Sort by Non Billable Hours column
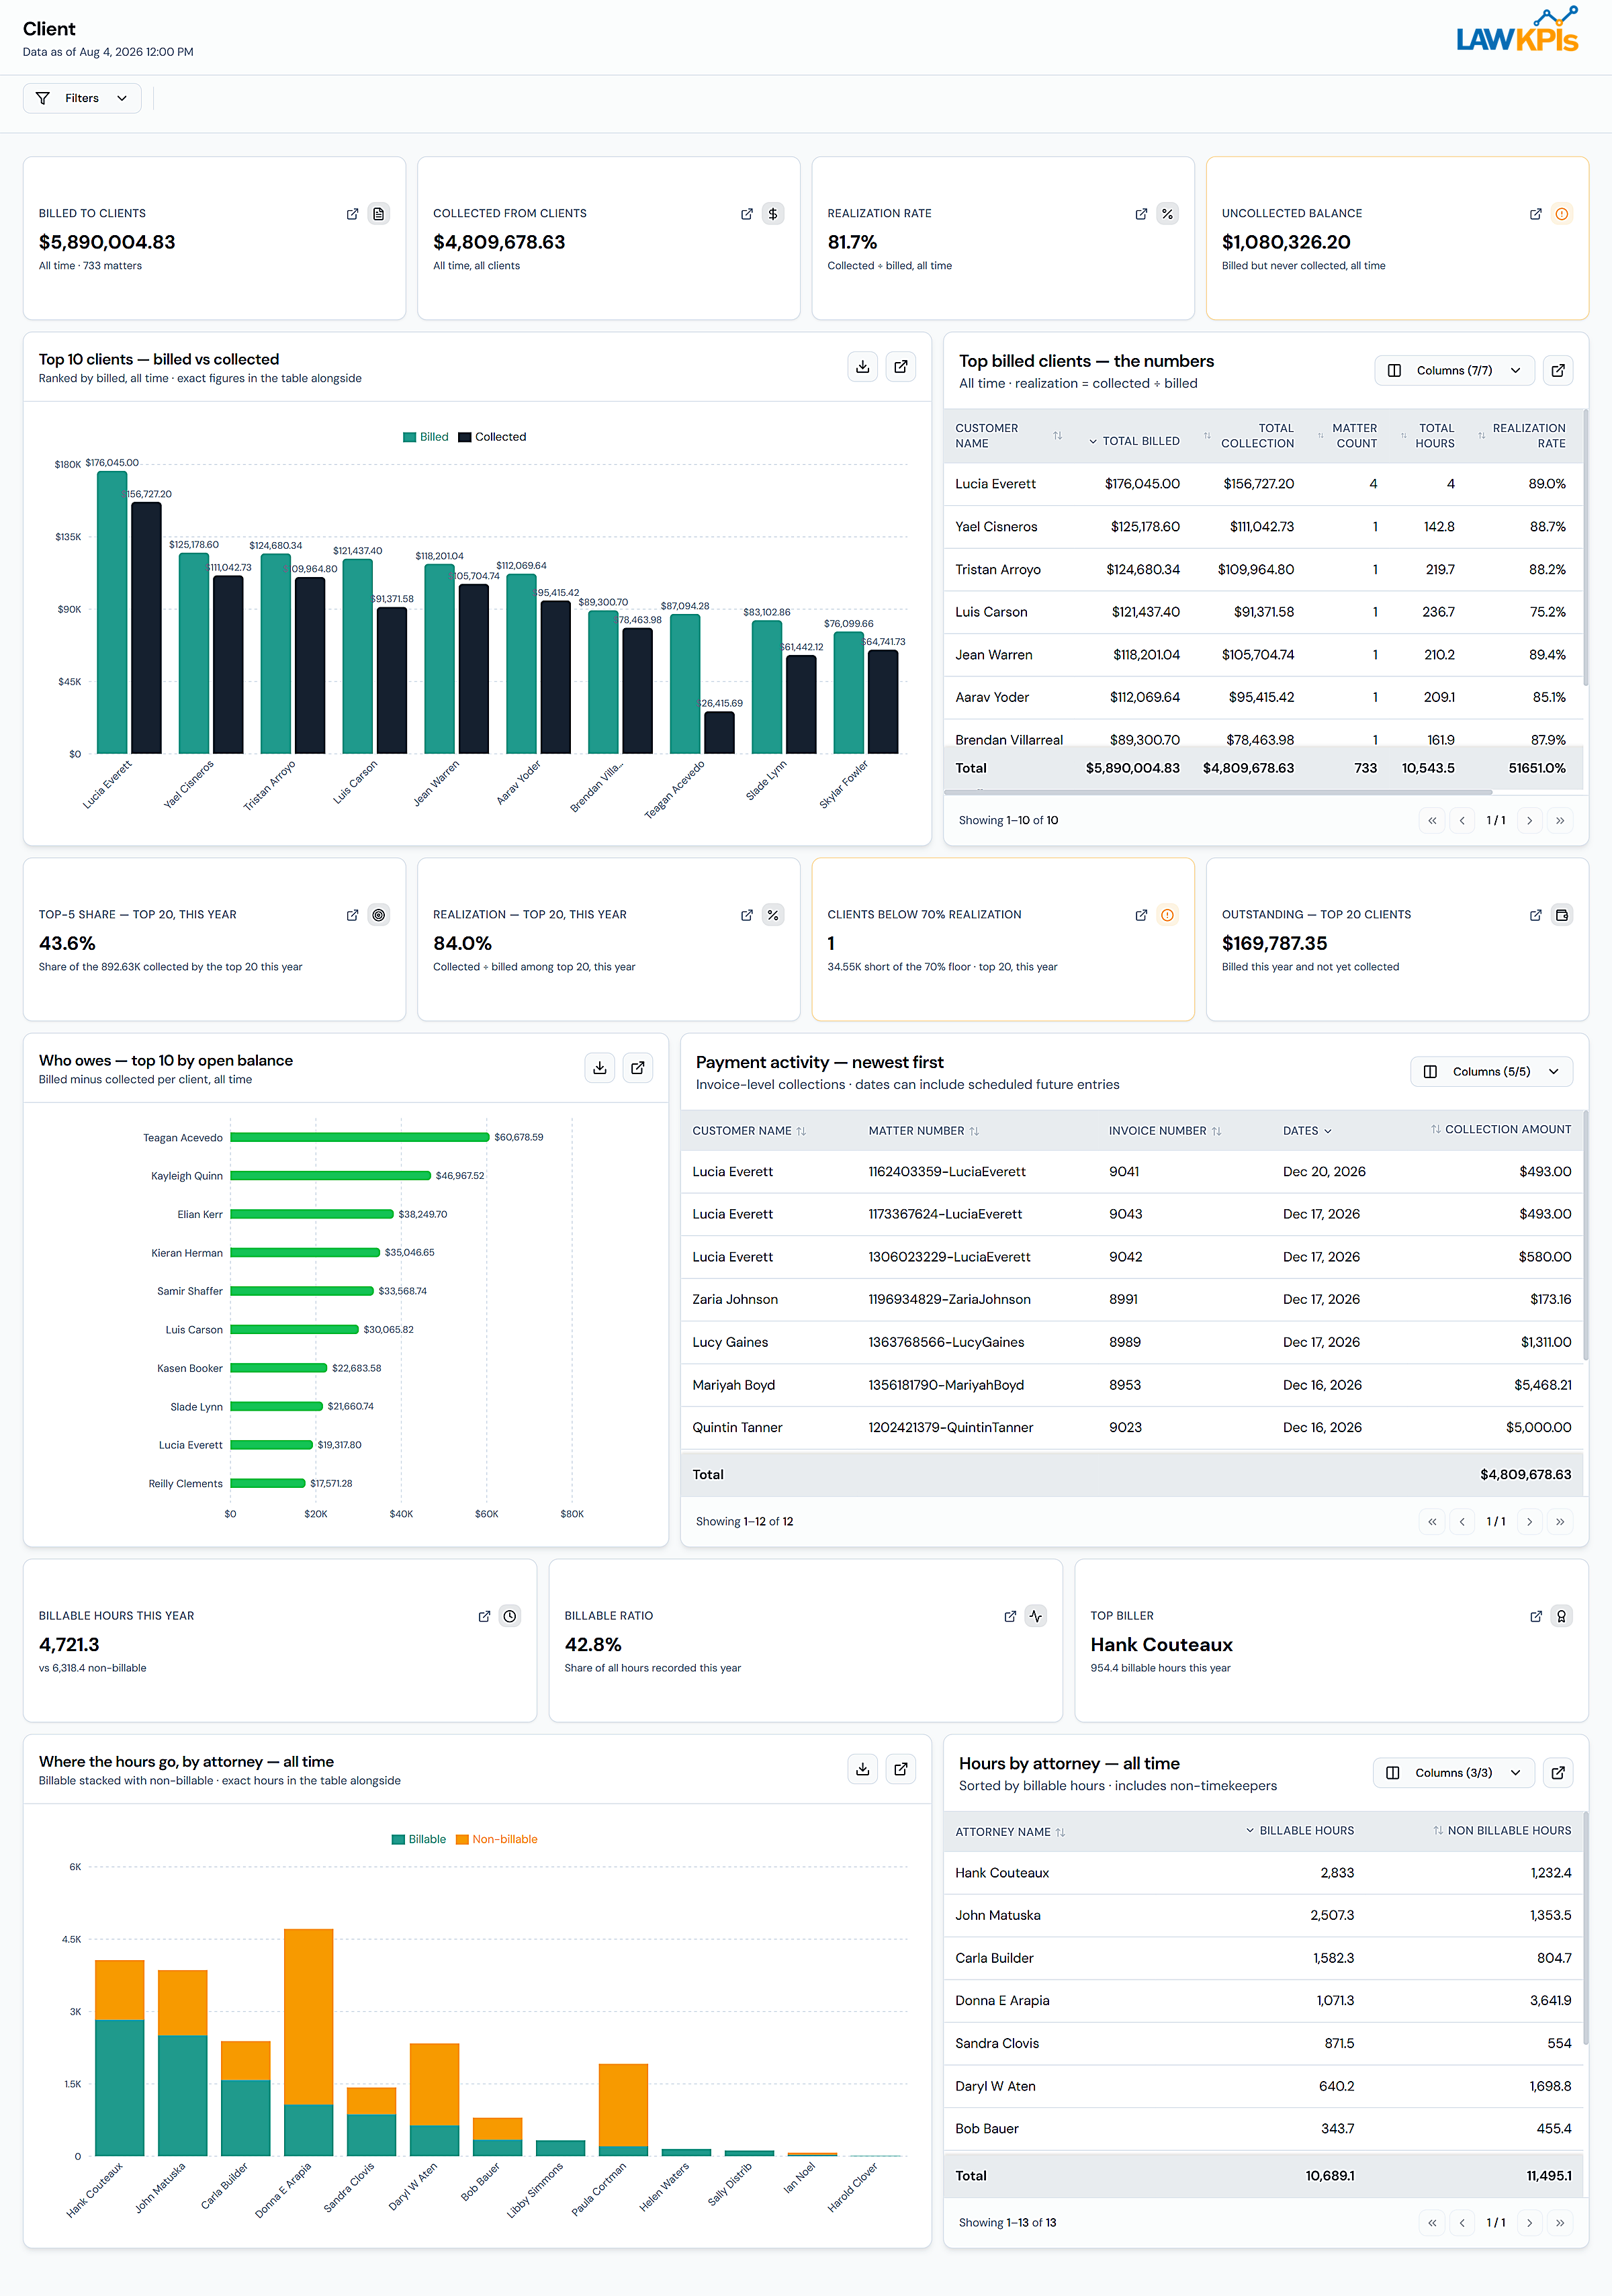The width and height of the screenshot is (1612, 2296). tap(1501, 1830)
